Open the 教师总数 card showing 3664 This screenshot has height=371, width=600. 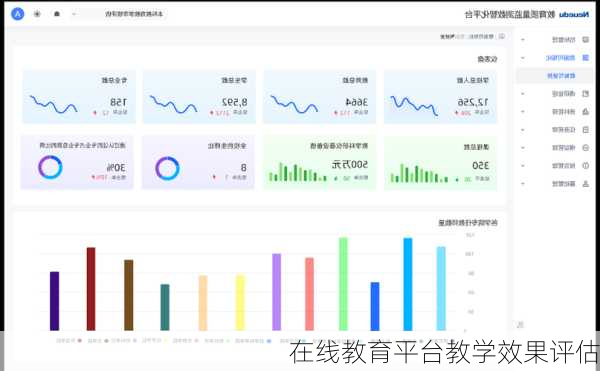tap(320, 97)
